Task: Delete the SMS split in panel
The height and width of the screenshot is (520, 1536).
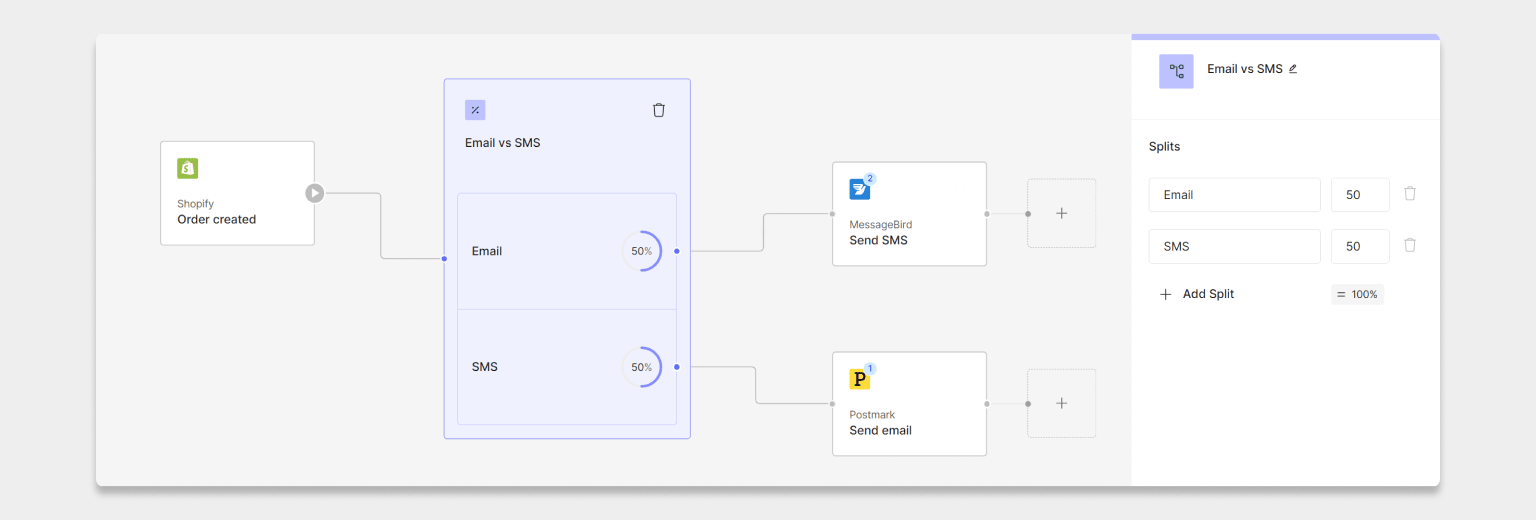Action: pos(1410,245)
